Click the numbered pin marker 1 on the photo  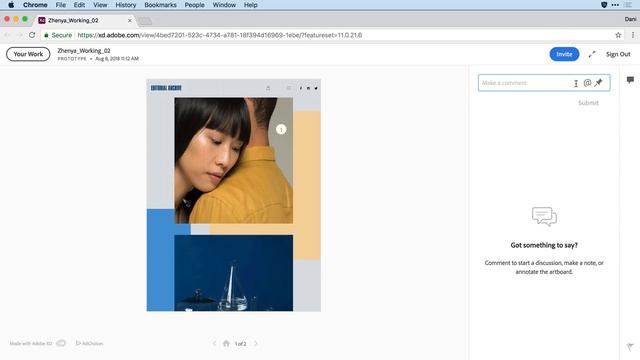point(281,129)
